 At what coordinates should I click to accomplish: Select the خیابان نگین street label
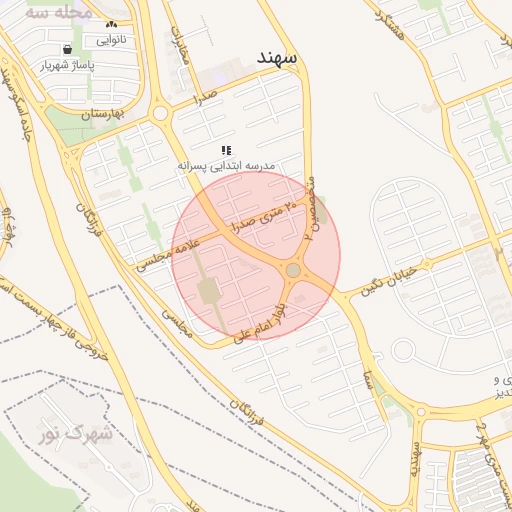pos(389,282)
